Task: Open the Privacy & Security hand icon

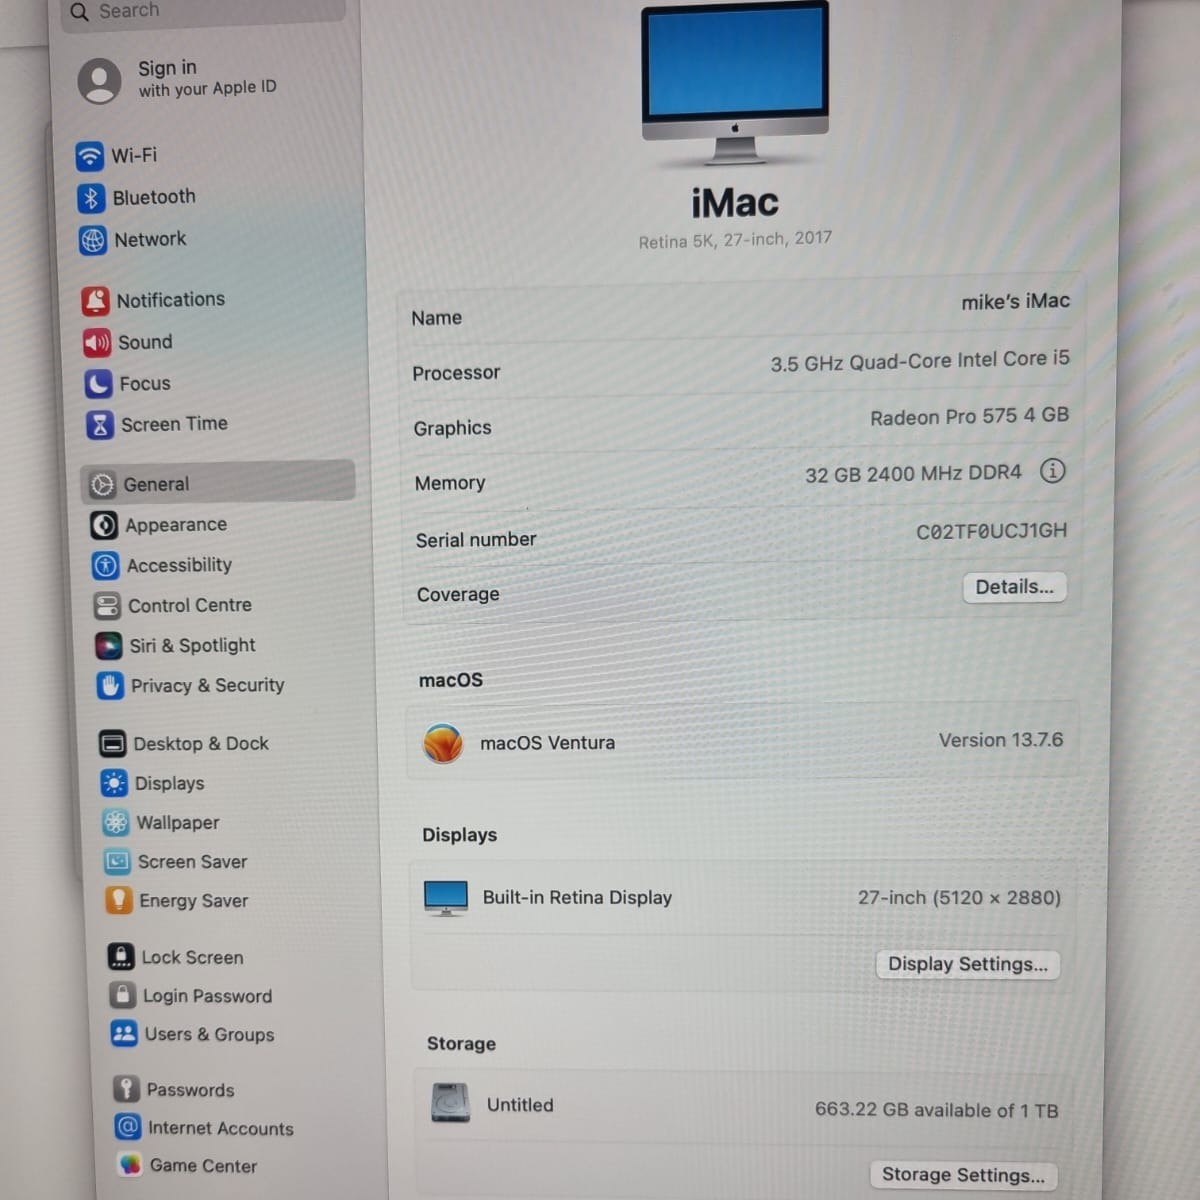Action: [109, 686]
